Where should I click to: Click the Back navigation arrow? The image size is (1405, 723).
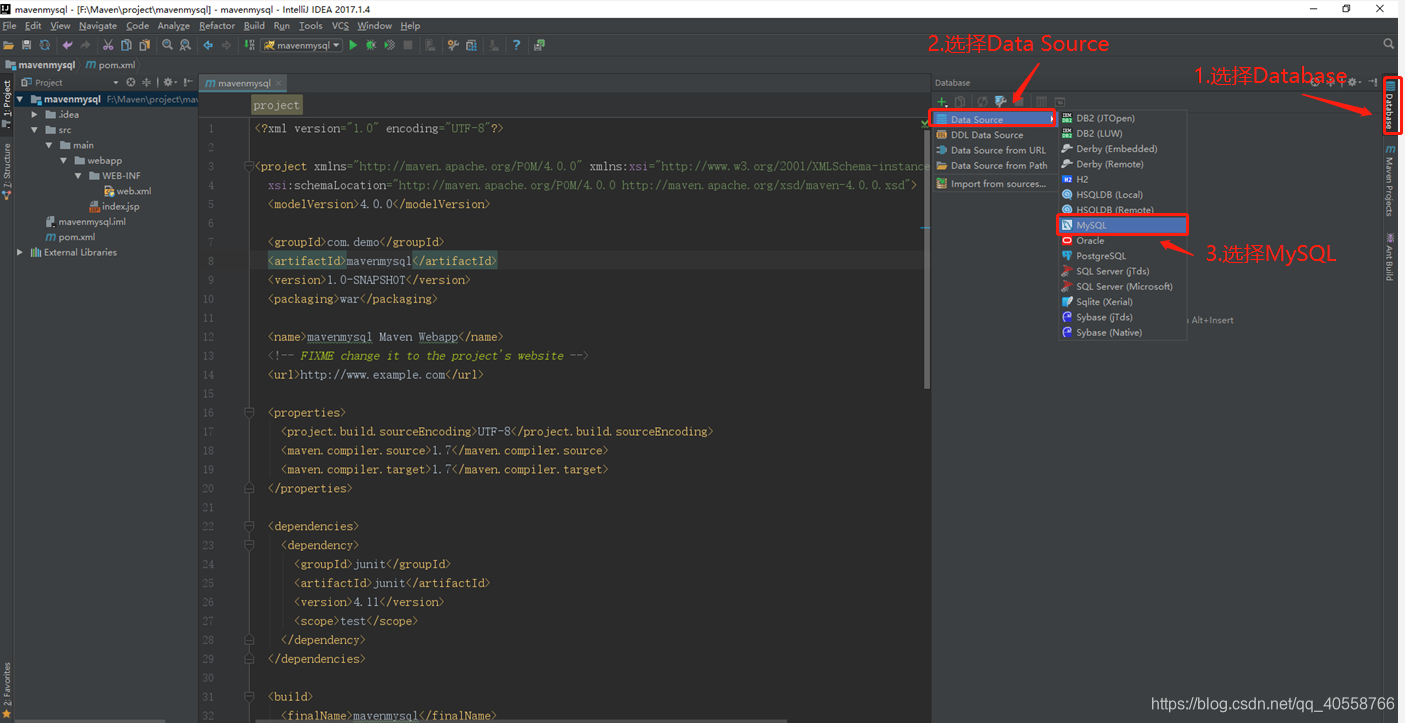pos(208,45)
